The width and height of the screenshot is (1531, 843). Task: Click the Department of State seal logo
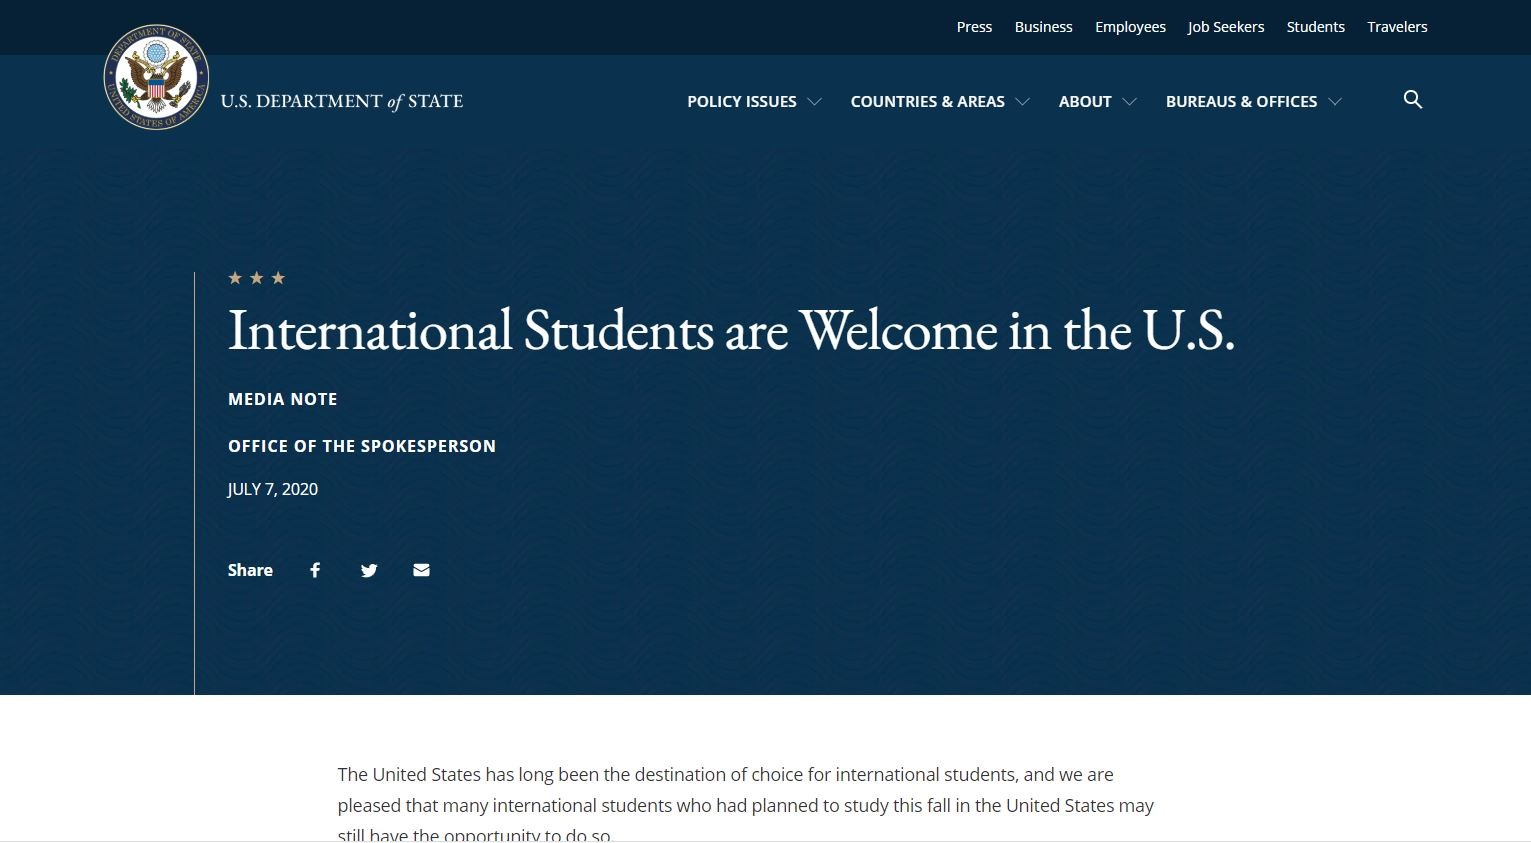[156, 78]
